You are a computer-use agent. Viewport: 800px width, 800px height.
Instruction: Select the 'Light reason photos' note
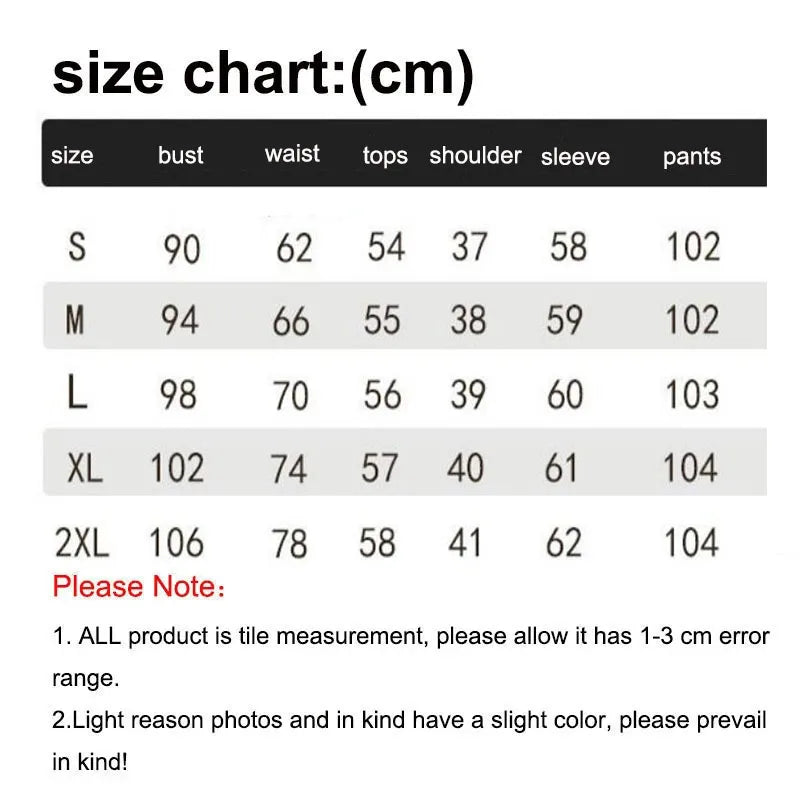409,741
